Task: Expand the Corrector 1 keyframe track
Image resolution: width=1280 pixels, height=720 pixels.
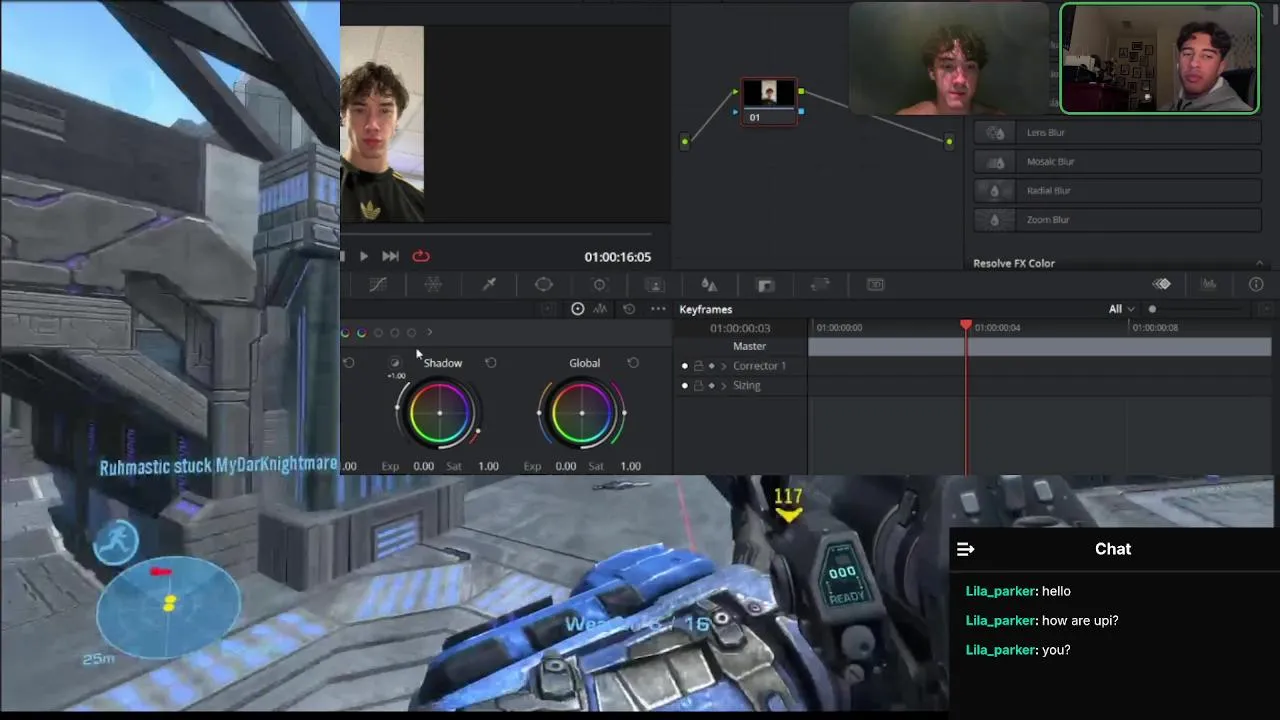Action: click(724, 366)
